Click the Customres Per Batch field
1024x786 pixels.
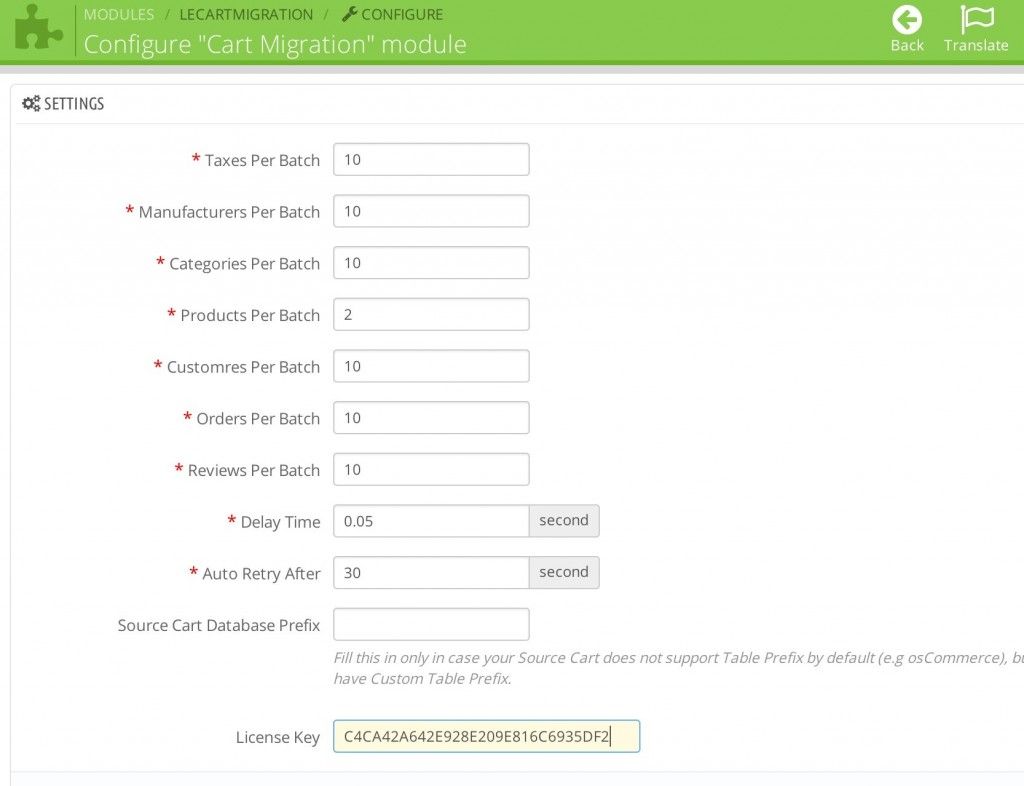pos(431,366)
